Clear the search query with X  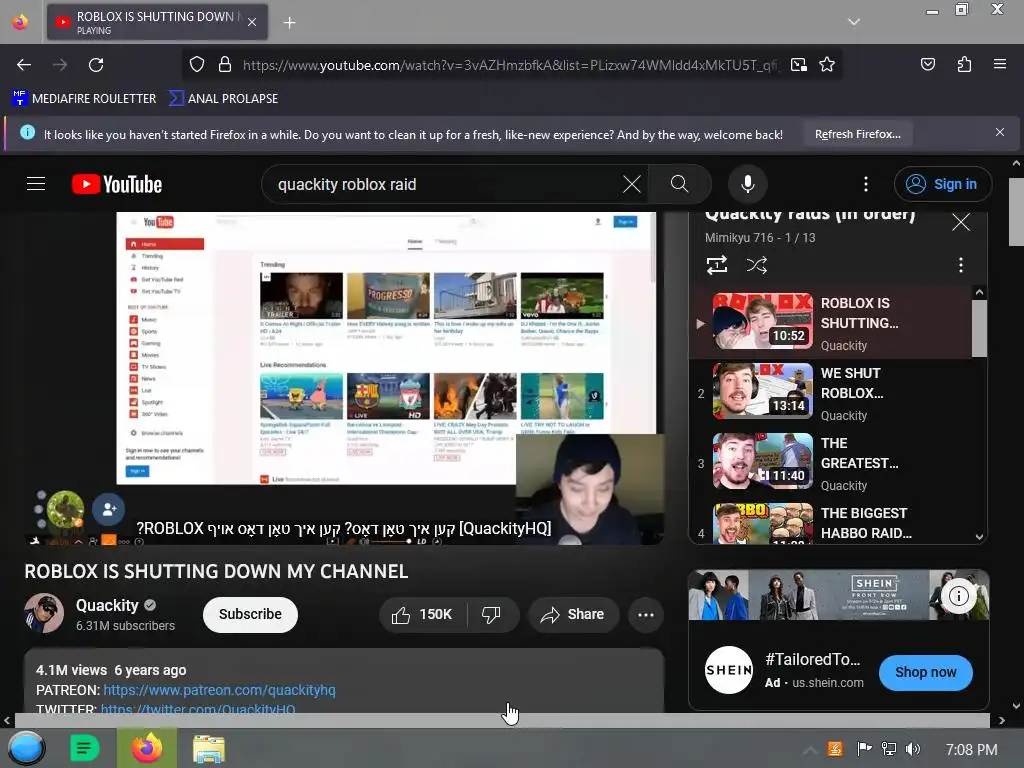[x=632, y=184]
